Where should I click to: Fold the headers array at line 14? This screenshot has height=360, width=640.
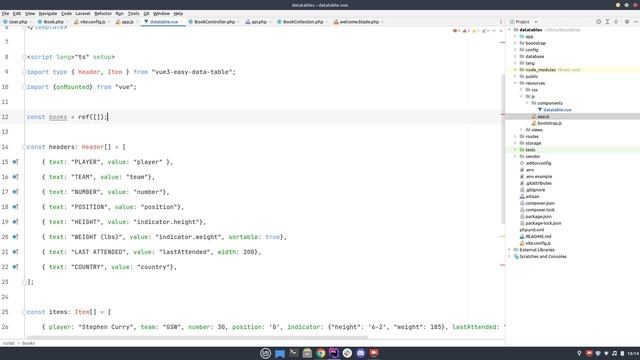(x=24, y=147)
